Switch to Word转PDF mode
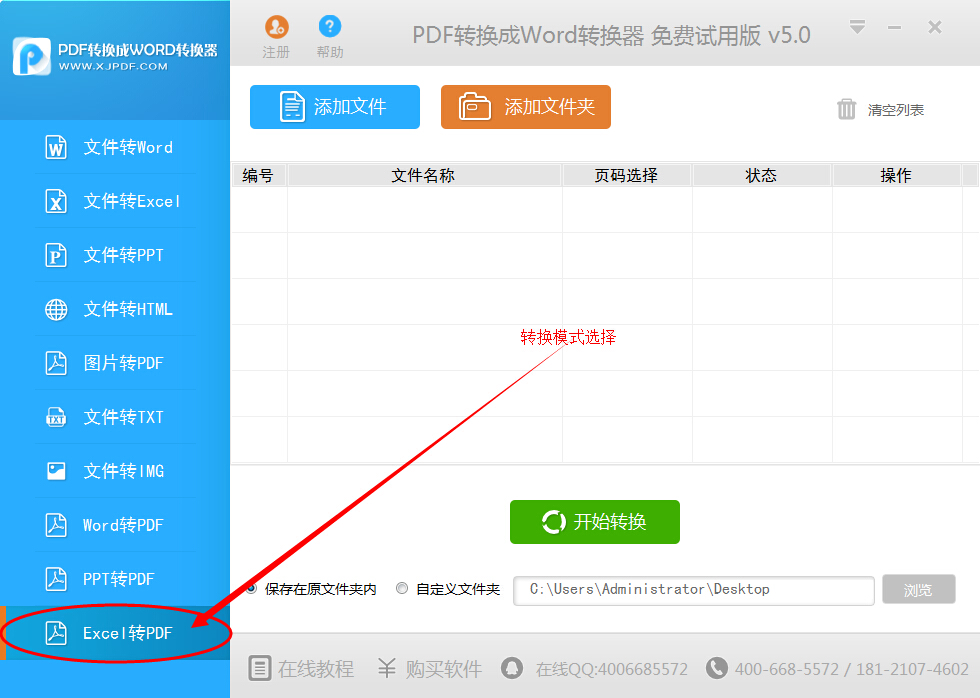The image size is (980, 698). click(x=115, y=525)
